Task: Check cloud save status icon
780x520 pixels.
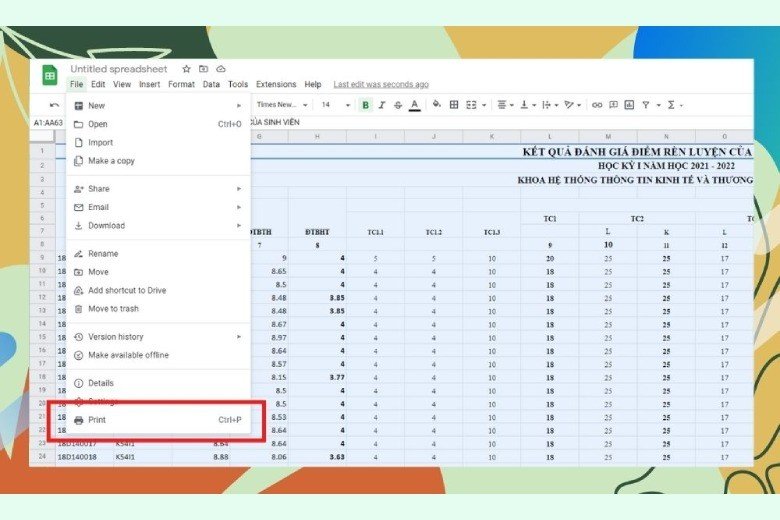Action: point(221,69)
